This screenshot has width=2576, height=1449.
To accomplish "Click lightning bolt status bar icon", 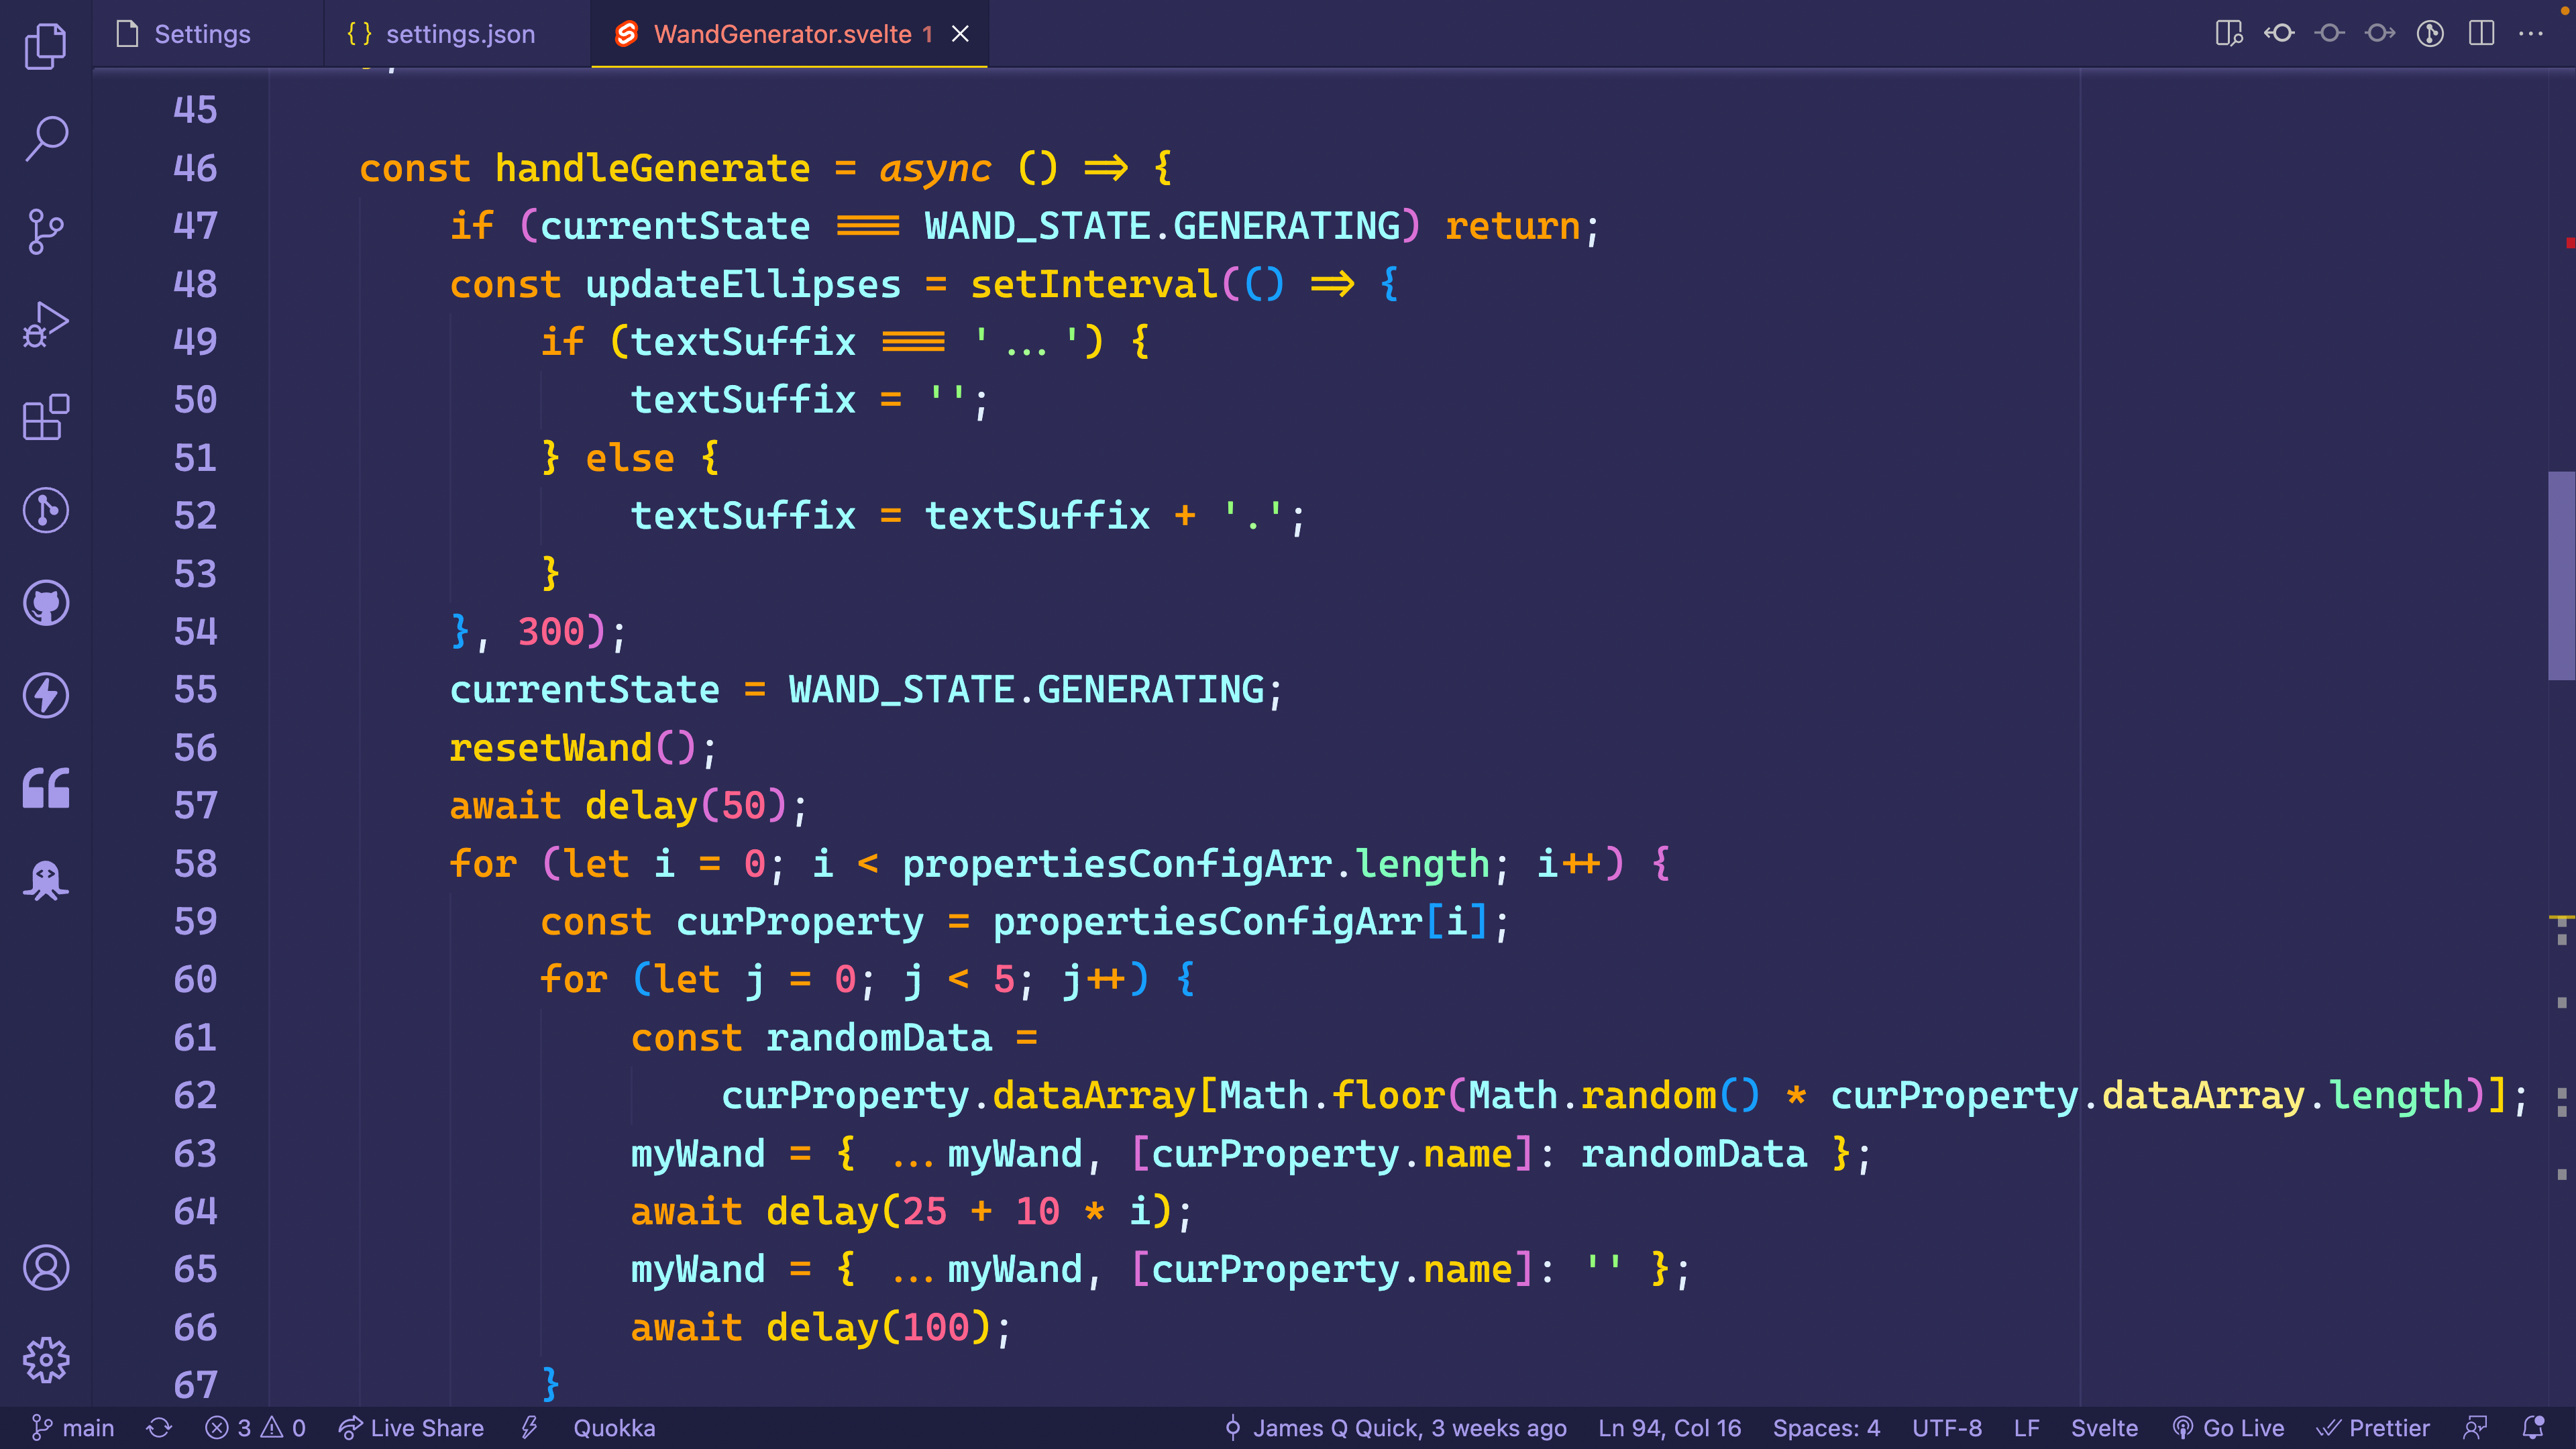I will point(530,1428).
